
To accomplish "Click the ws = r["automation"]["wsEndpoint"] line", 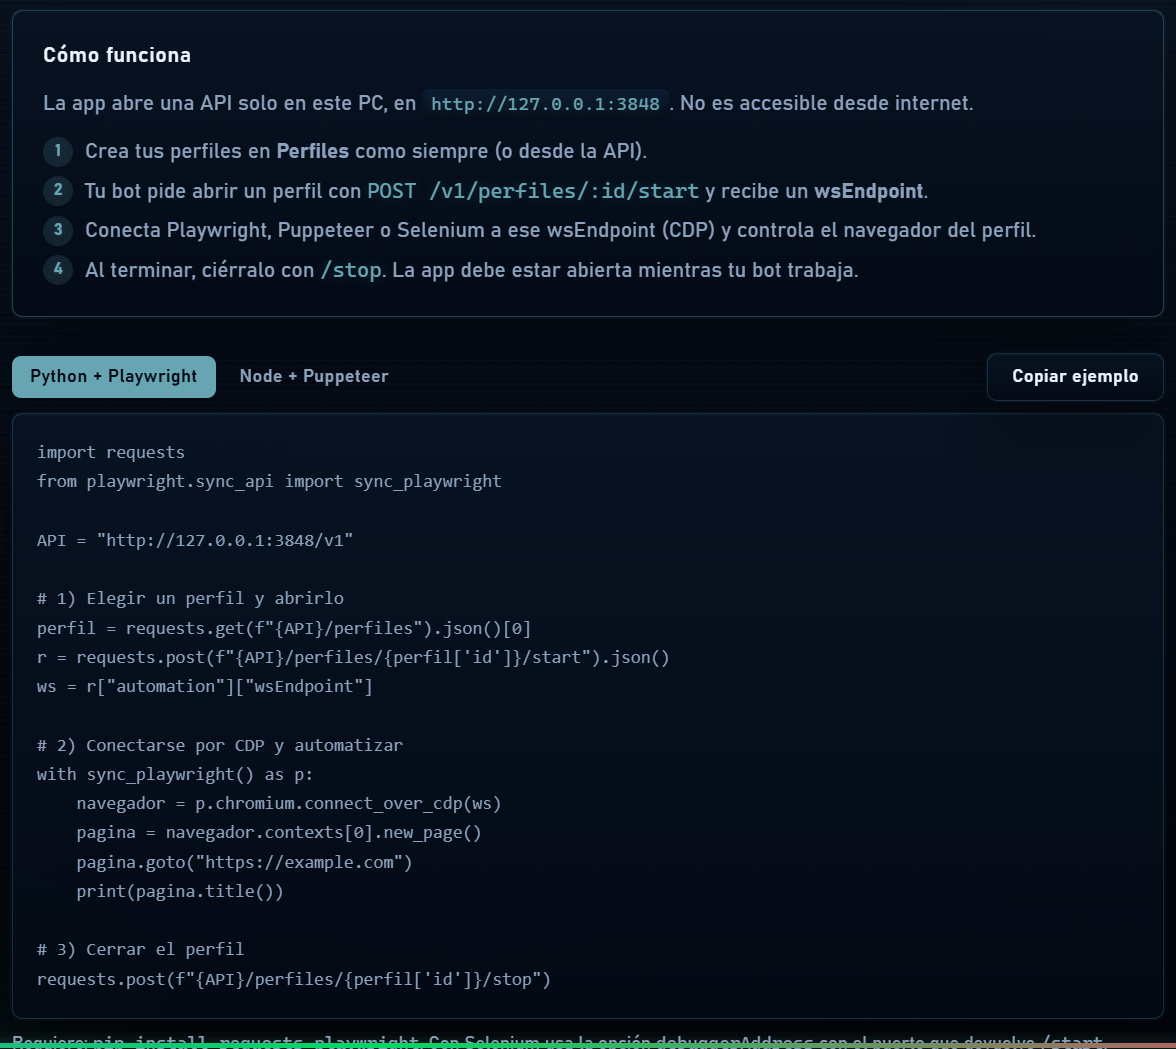I will click(x=205, y=687).
